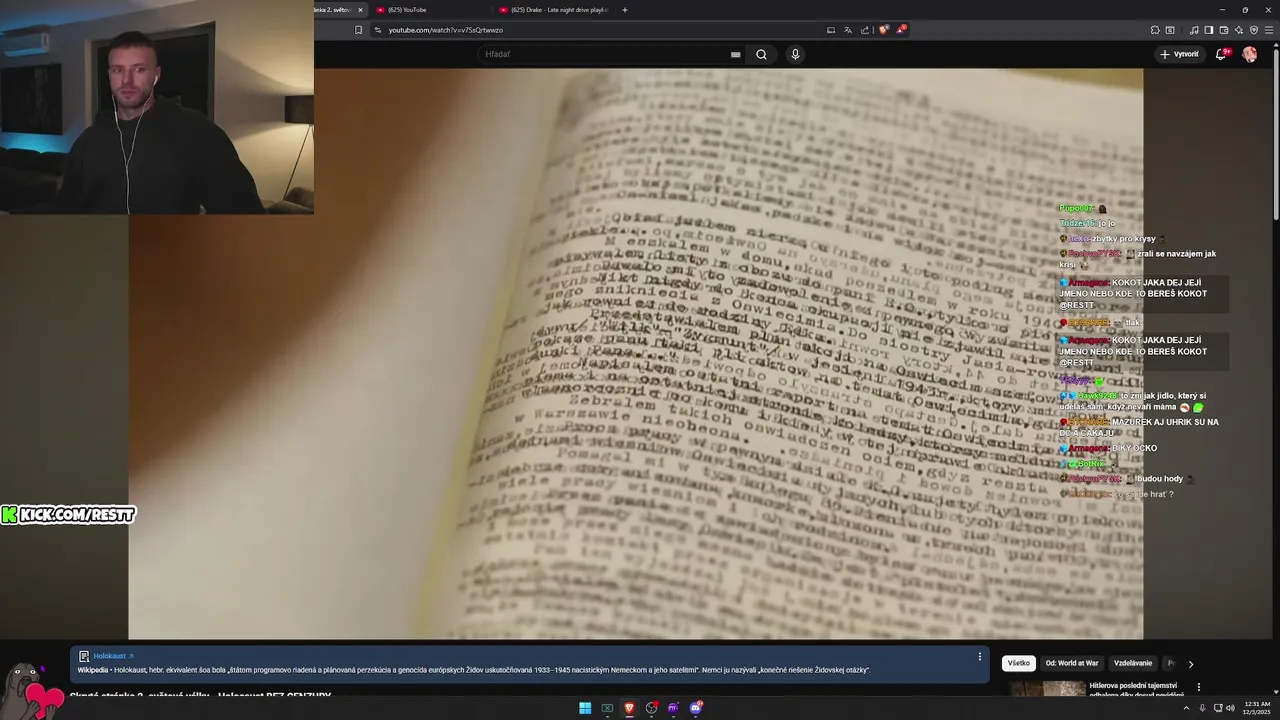Open the Brave browser taskbar icon
This screenshot has width=1280, height=720.
pyautogui.click(x=629, y=708)
